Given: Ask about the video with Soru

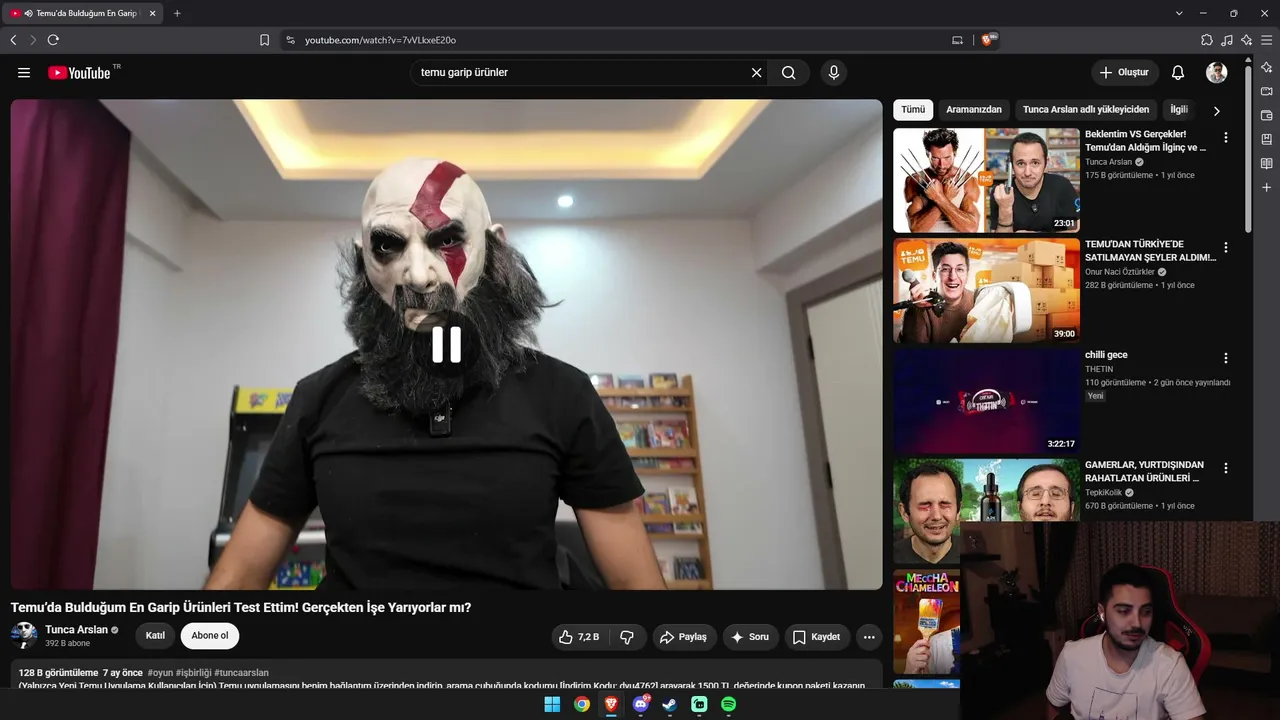Looking at the screenshot, I should (750, 637).
